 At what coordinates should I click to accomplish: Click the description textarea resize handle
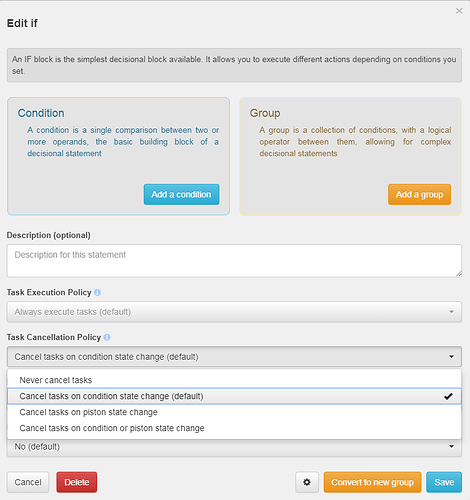[x=459, y=274]
